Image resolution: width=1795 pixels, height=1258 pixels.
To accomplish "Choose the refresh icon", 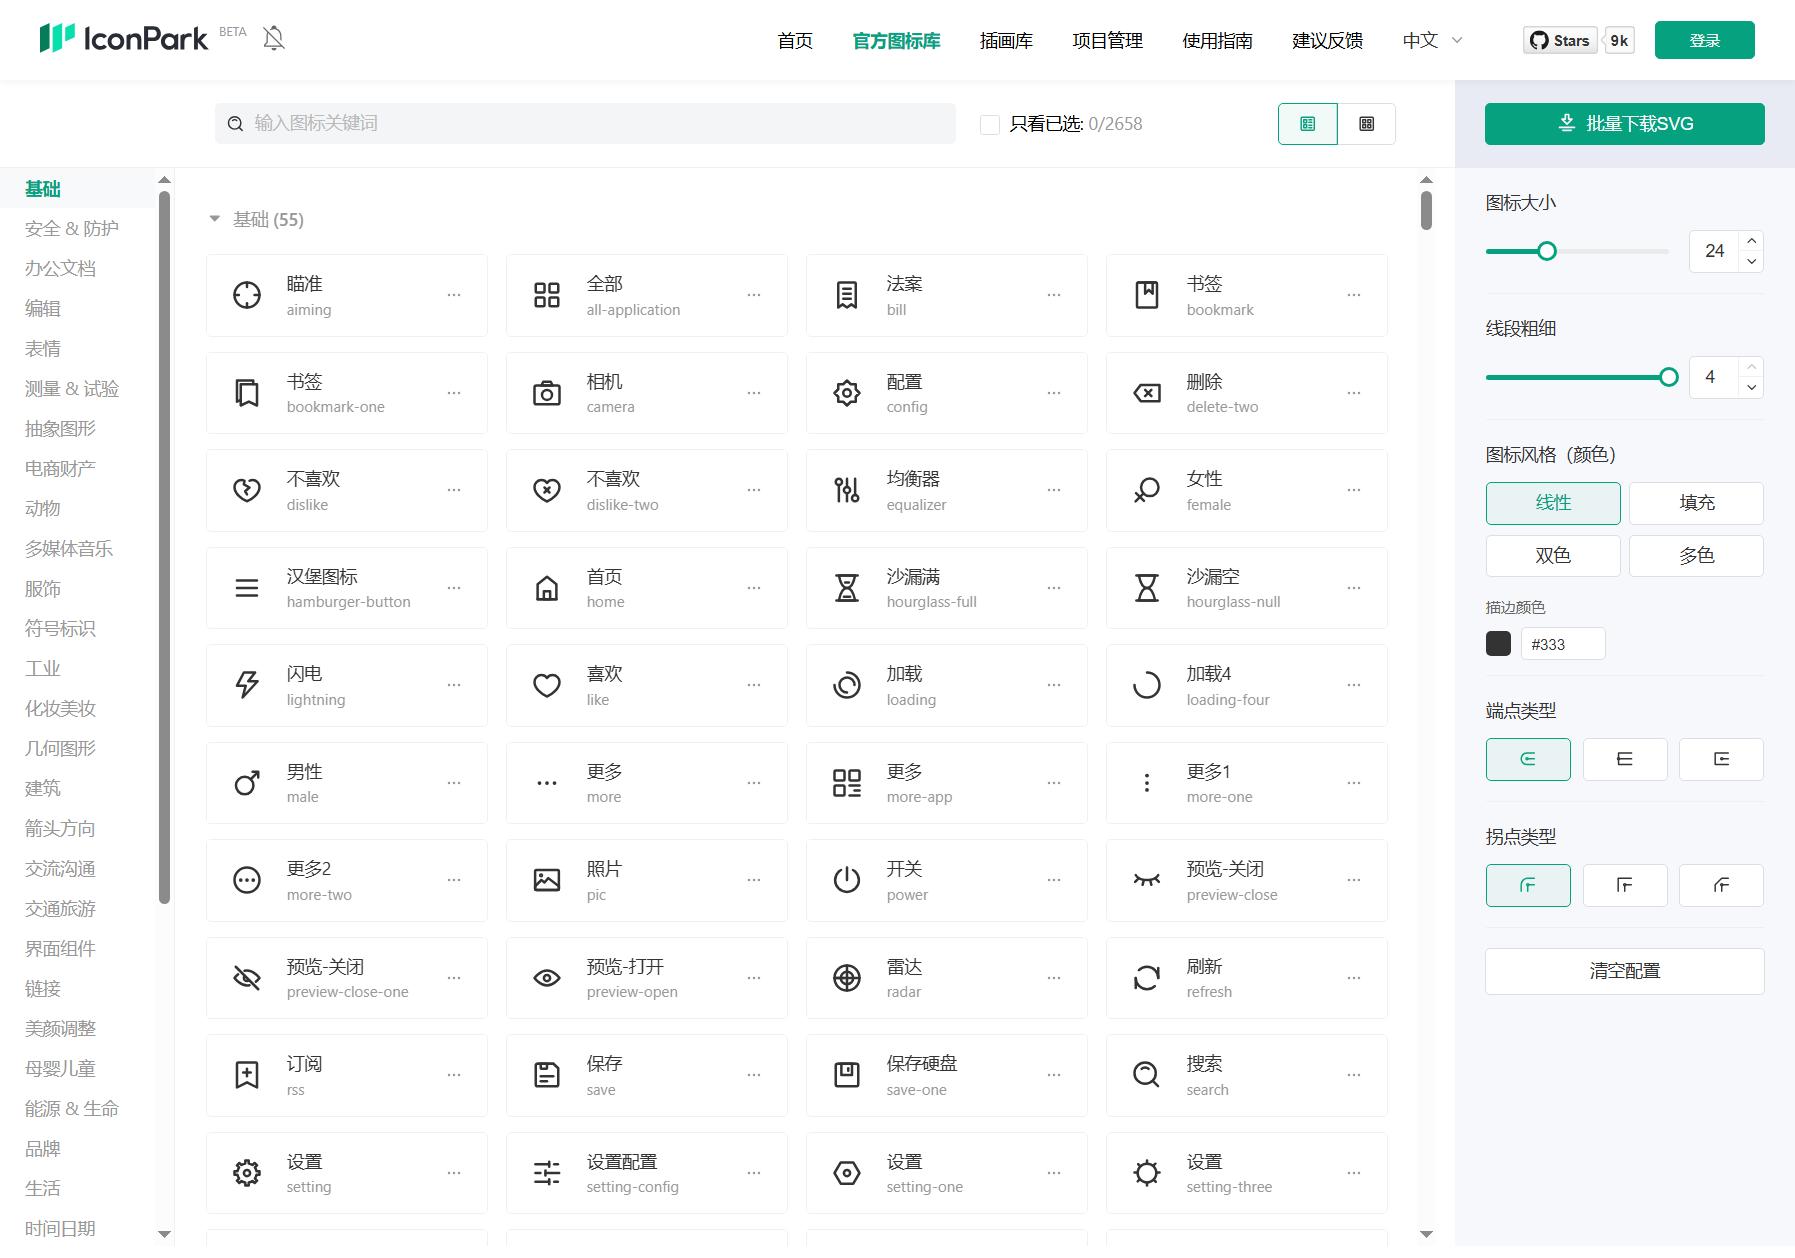I will pyautogui.click(x=1147, y=978).
